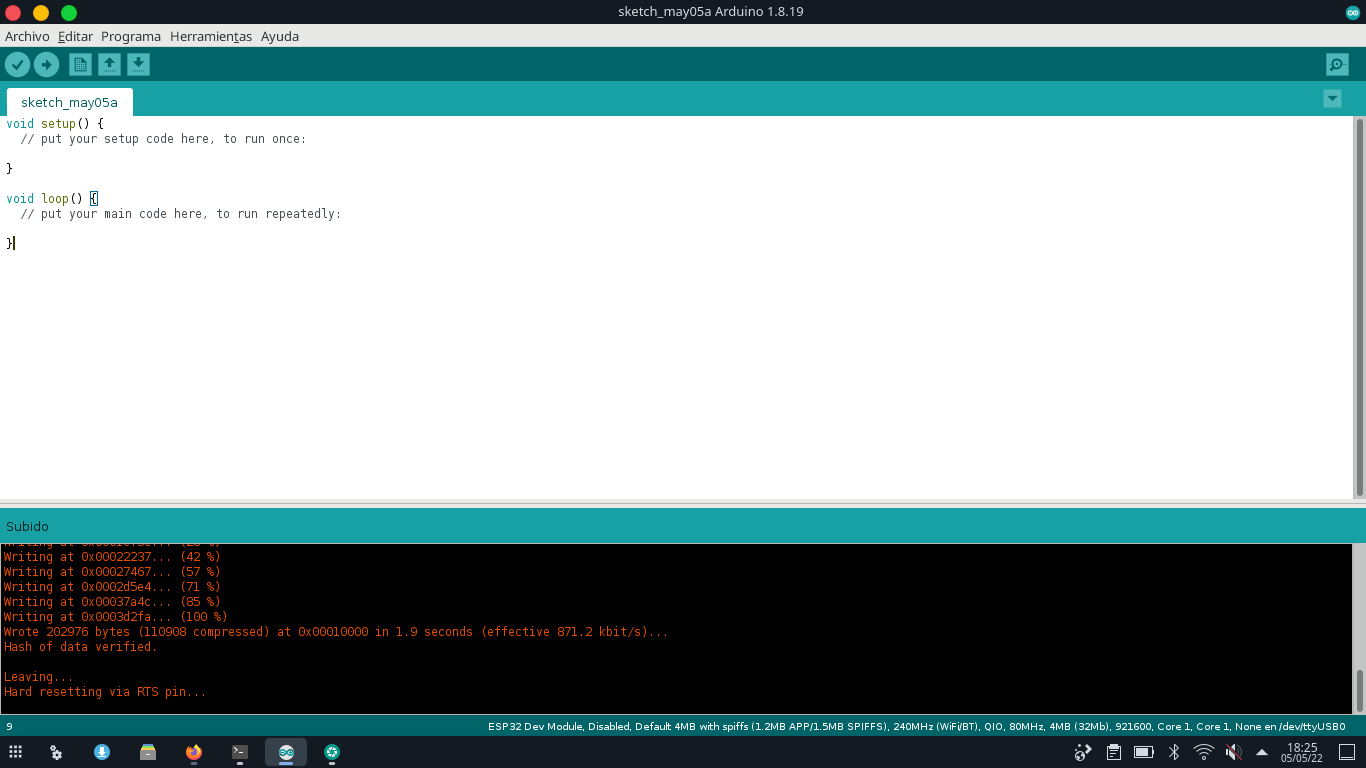Screen dimensions: 1366x768
Task: Click the Upload arrow button
Action: (46, 65)
